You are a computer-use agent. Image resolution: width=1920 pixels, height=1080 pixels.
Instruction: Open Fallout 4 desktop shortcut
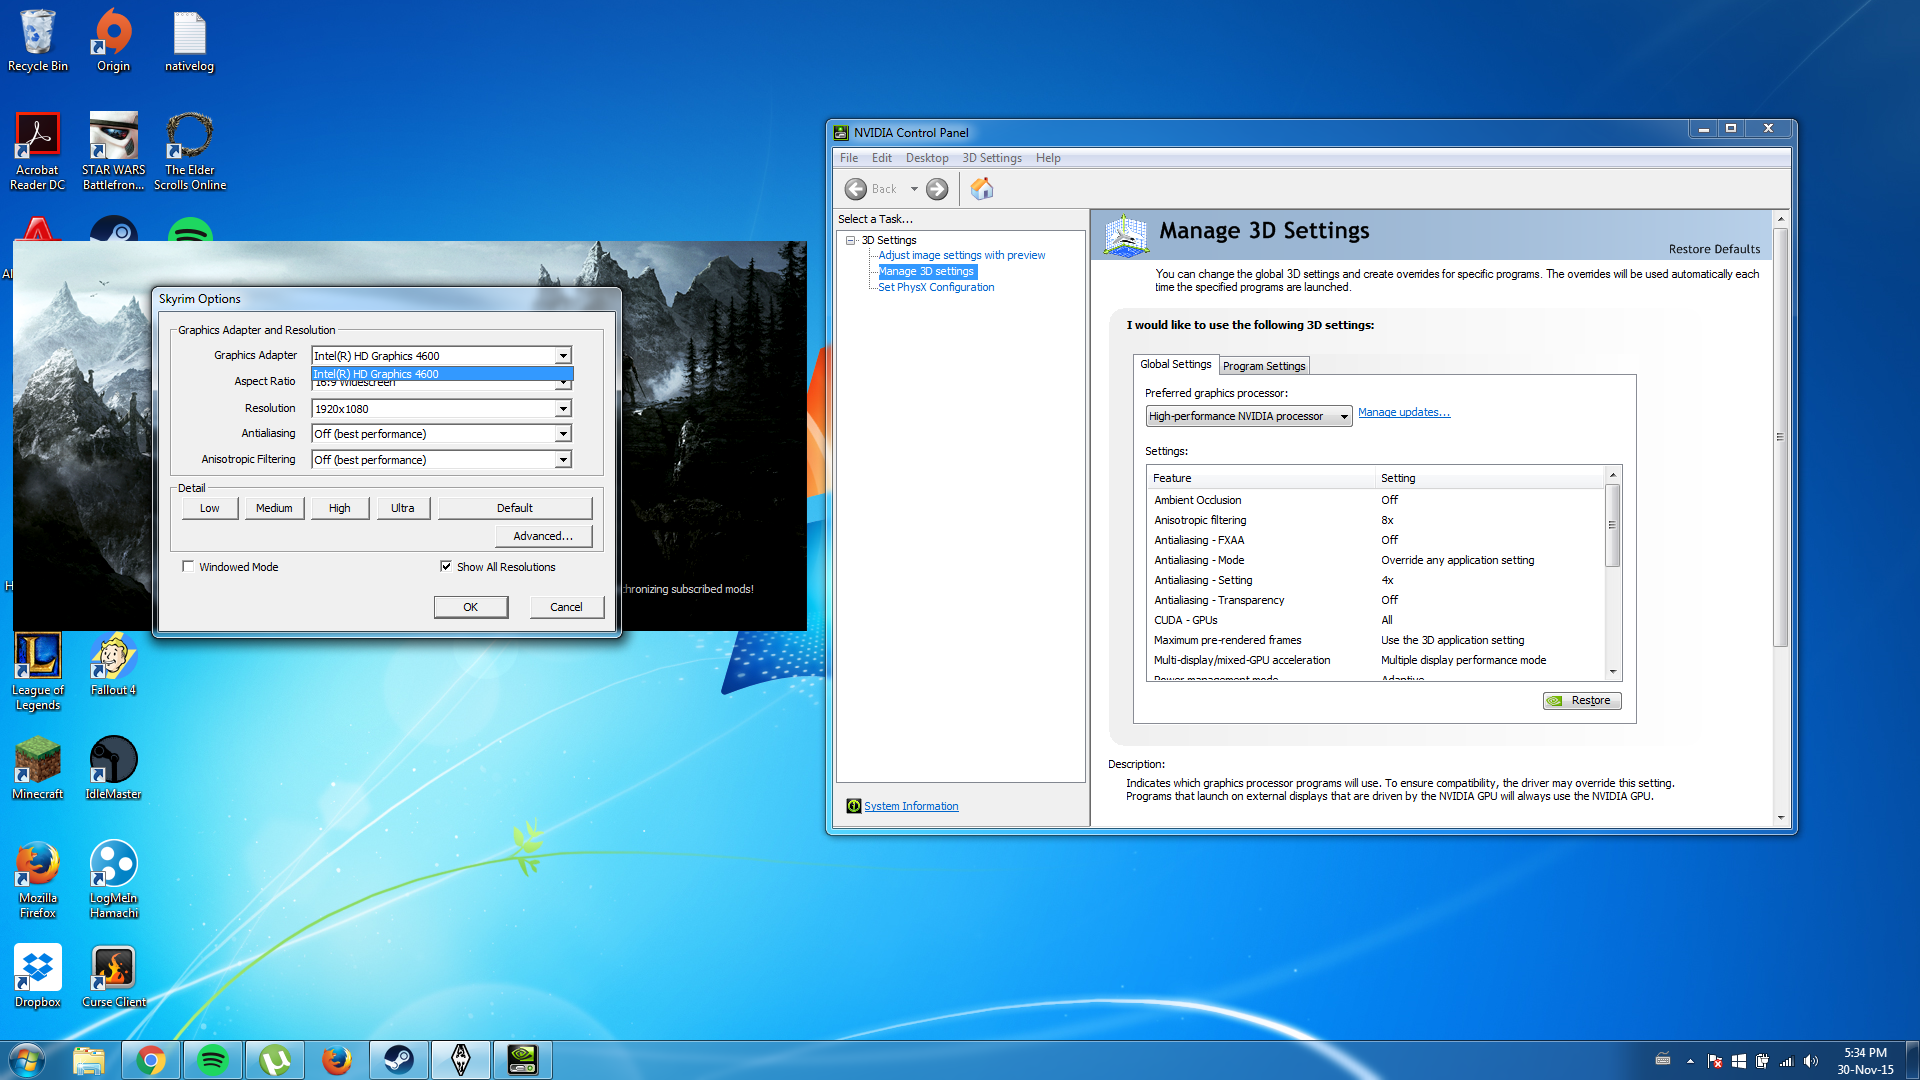(x=113, y=664)
